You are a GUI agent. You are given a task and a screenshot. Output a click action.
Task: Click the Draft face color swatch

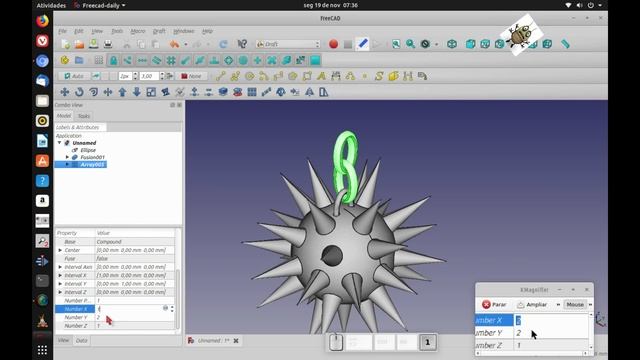point(113,76)
